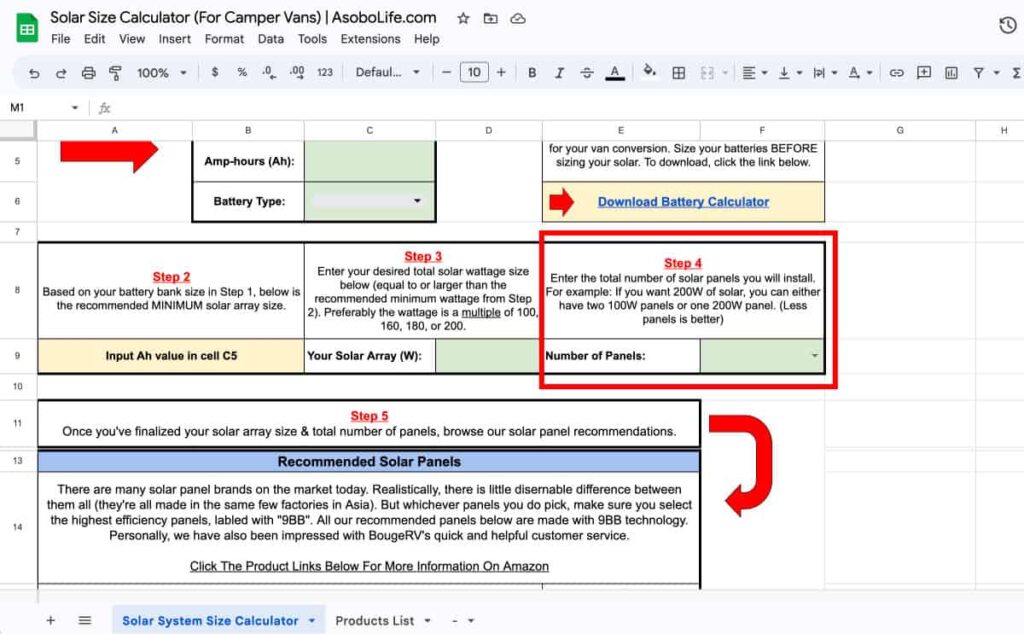Screen dimensions: 1024x634
Task: Open the Battery Type dropdown cell
Action: (x=370, y=202)
